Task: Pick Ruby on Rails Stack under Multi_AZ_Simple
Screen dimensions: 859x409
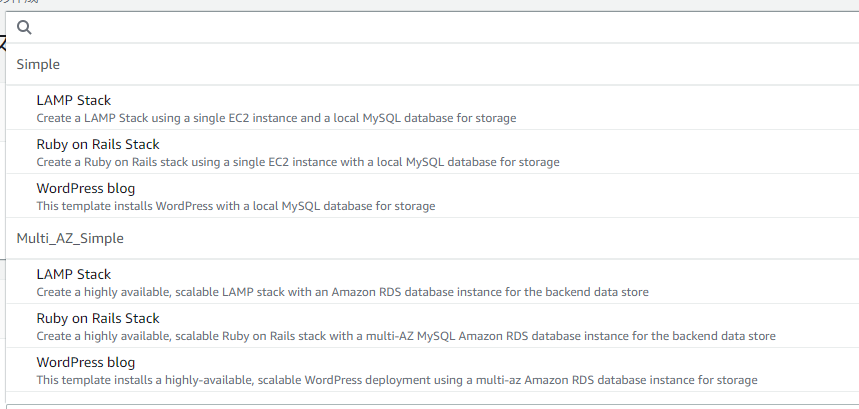Action: click(97, 318)
